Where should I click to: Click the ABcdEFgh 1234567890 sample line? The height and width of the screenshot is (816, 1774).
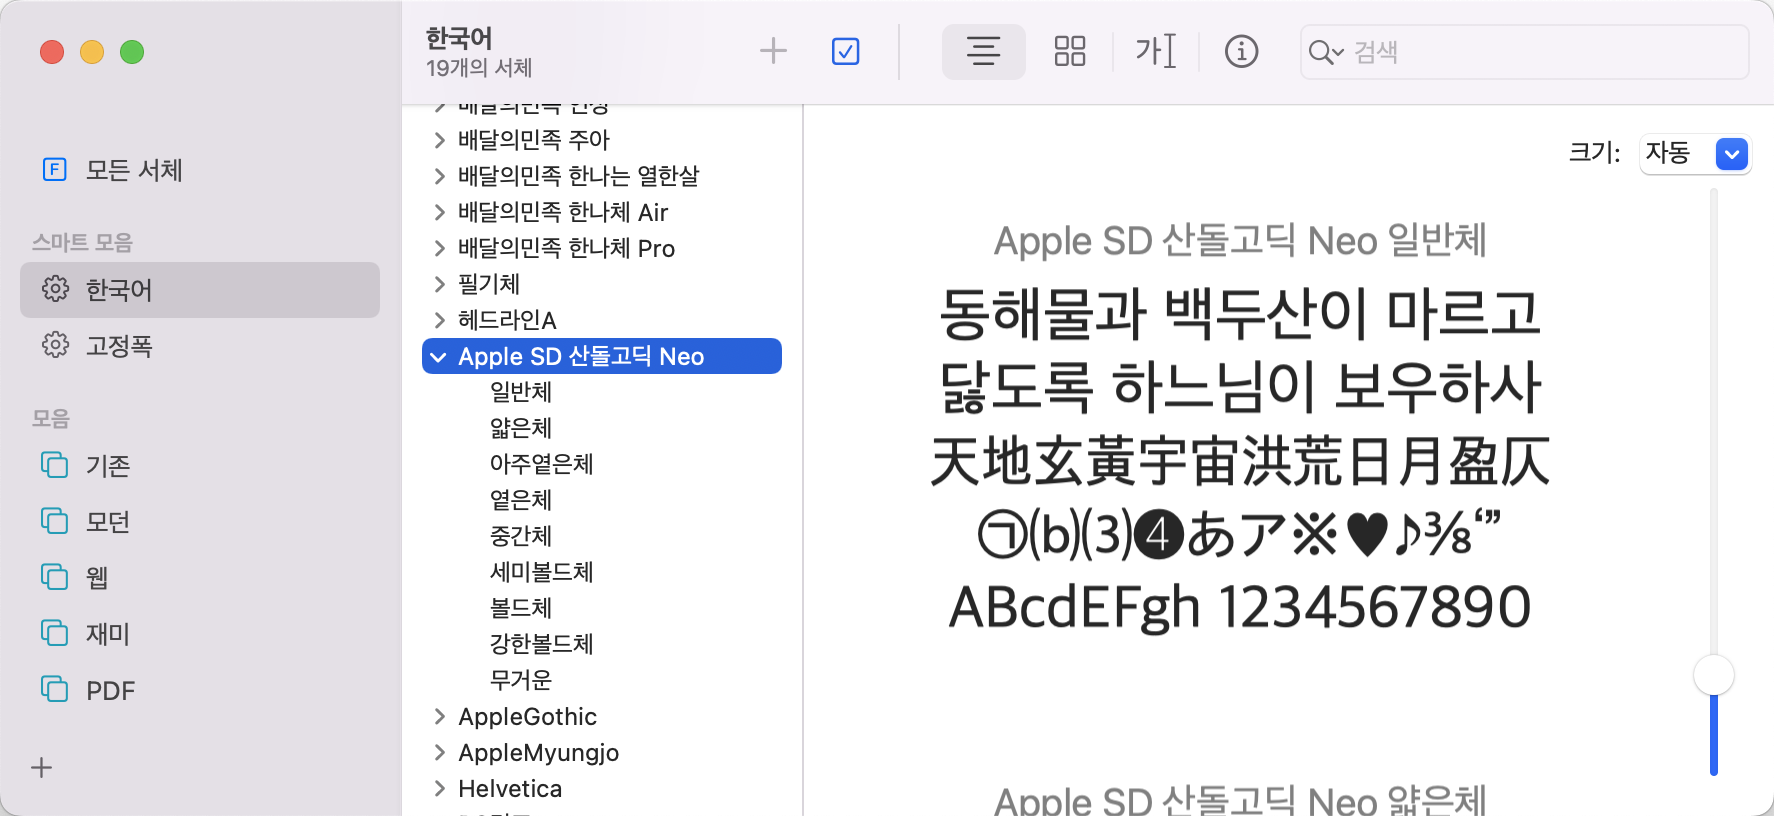1240,607
